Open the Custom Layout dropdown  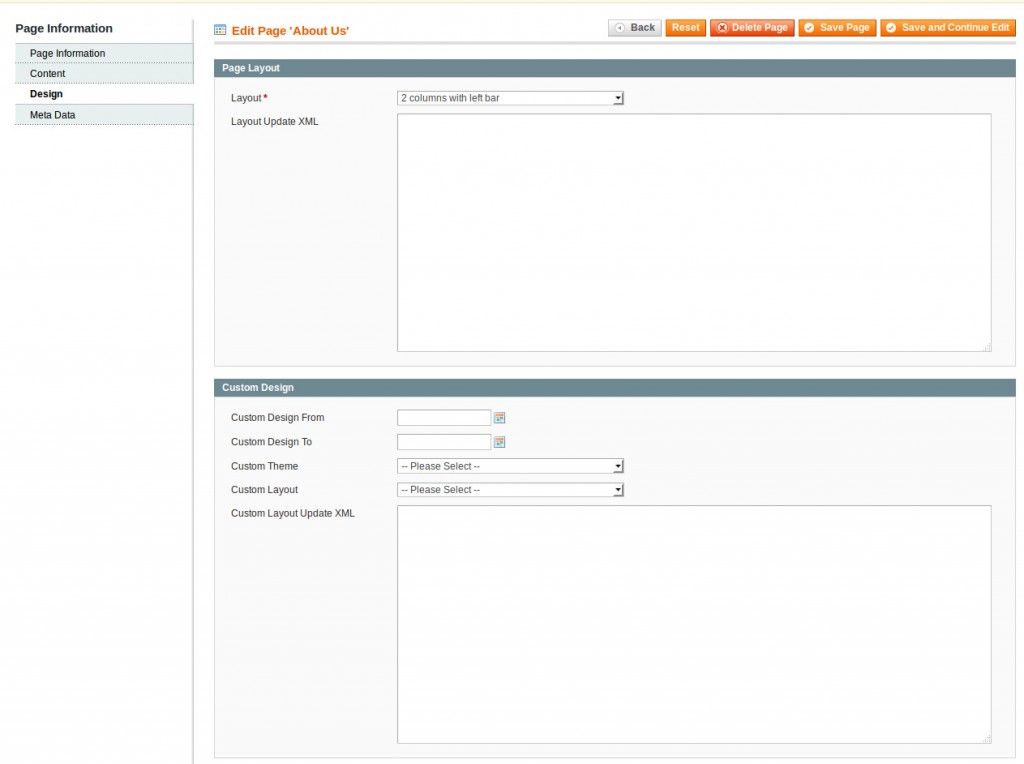(x=510, y=490)
